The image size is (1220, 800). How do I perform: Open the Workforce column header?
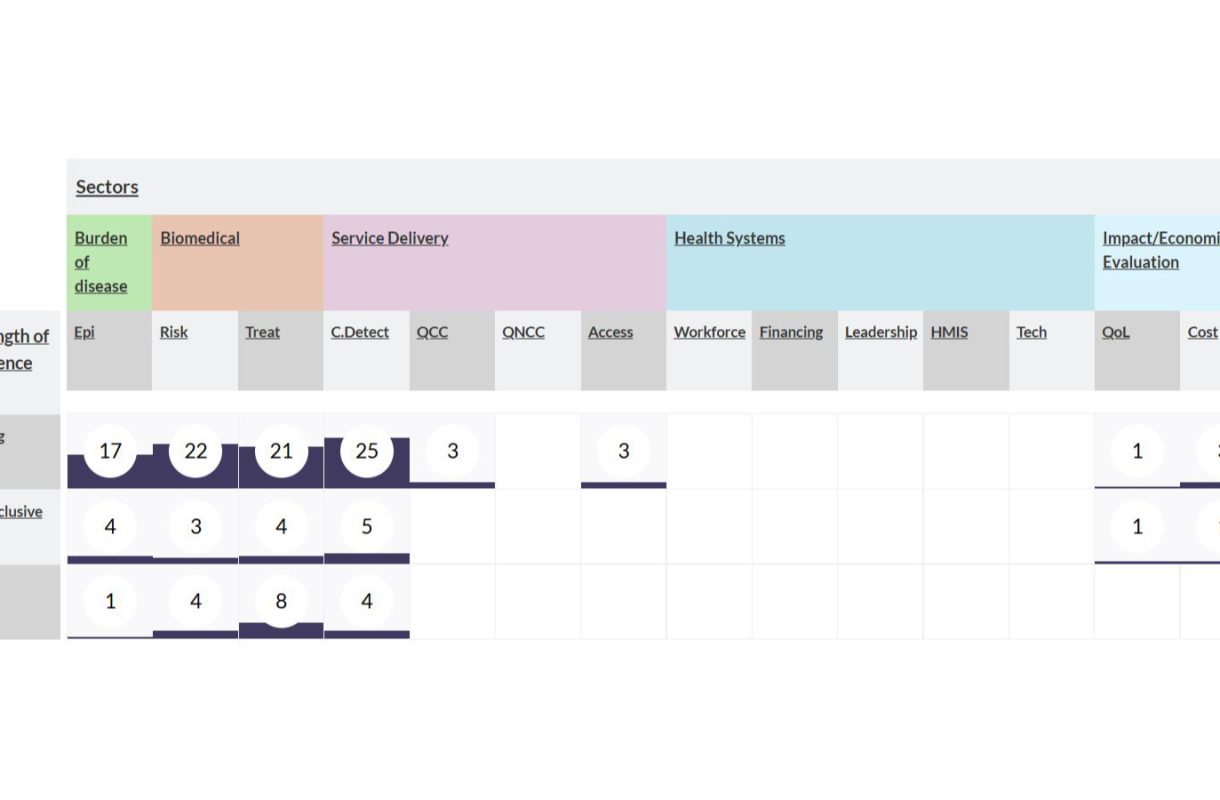pyautogui.click(x=710, y=332)
